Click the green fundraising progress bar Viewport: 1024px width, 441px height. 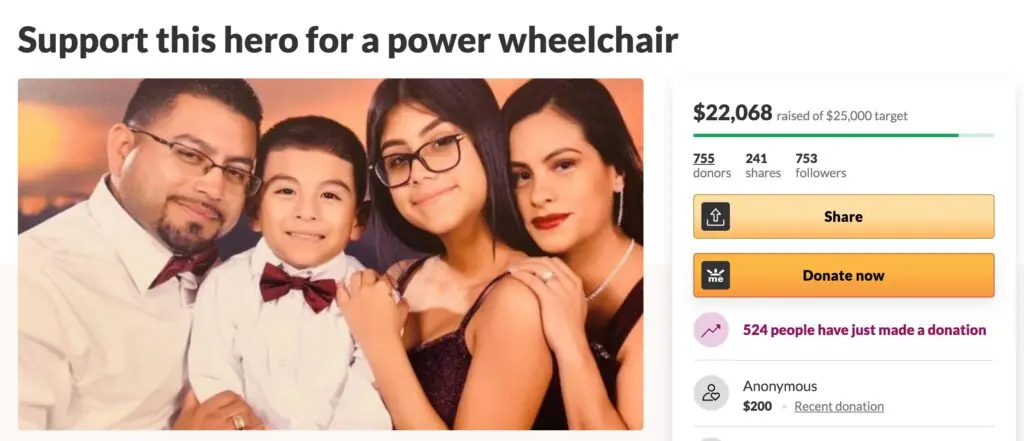click(844, 135)
